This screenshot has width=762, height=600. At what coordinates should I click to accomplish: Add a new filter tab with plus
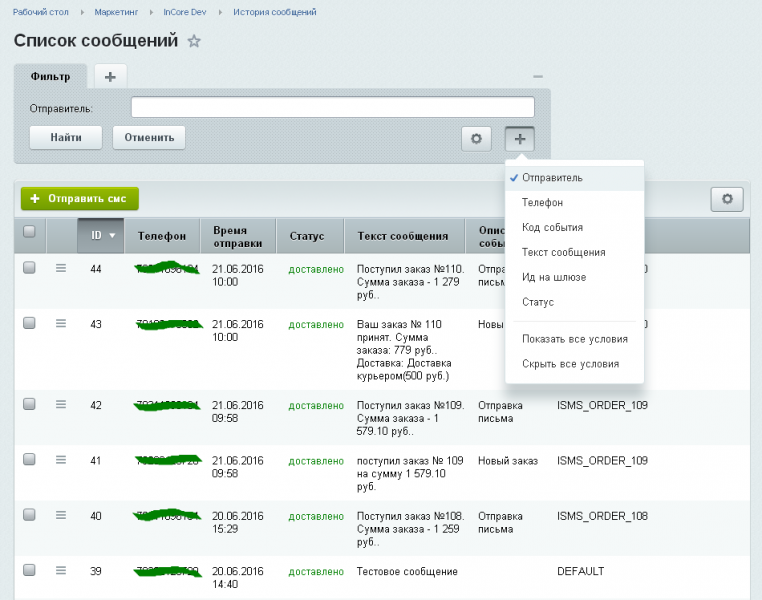click(110, 76)
